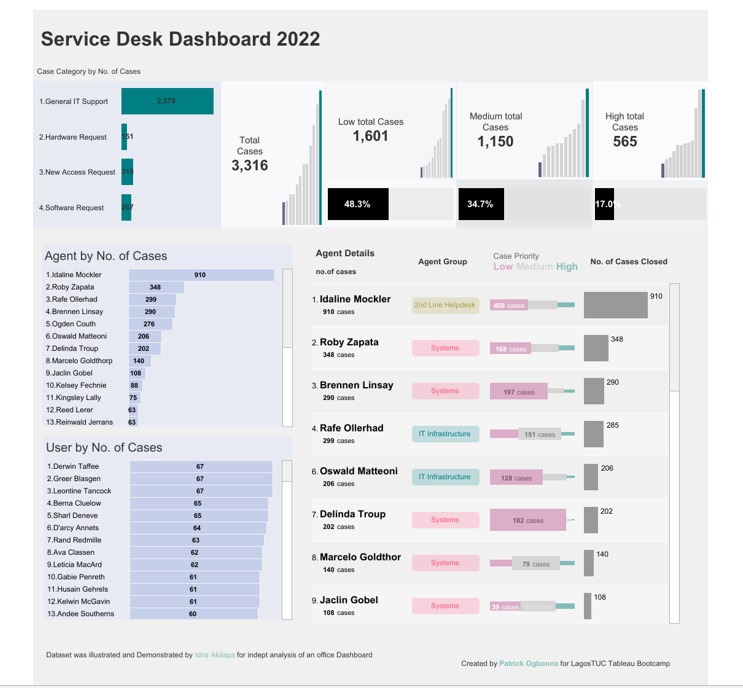The image size is (743, 688).
Task: Click Brennen Linsay's Systems group tag
Action: (445, 391)
